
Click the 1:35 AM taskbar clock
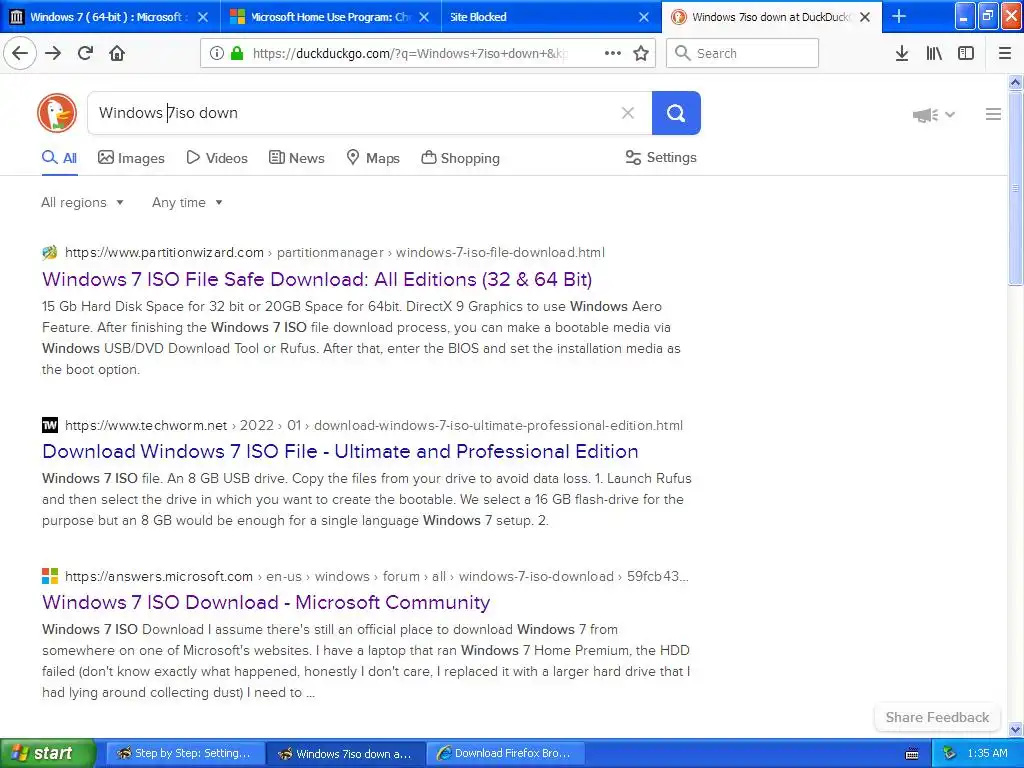click(x=987, y=754)
